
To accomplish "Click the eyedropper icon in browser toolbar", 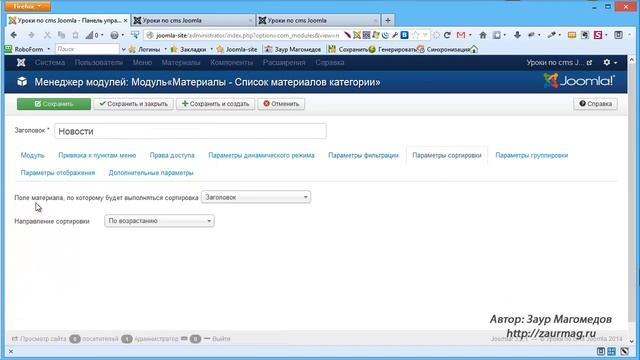I will point(551,35).
